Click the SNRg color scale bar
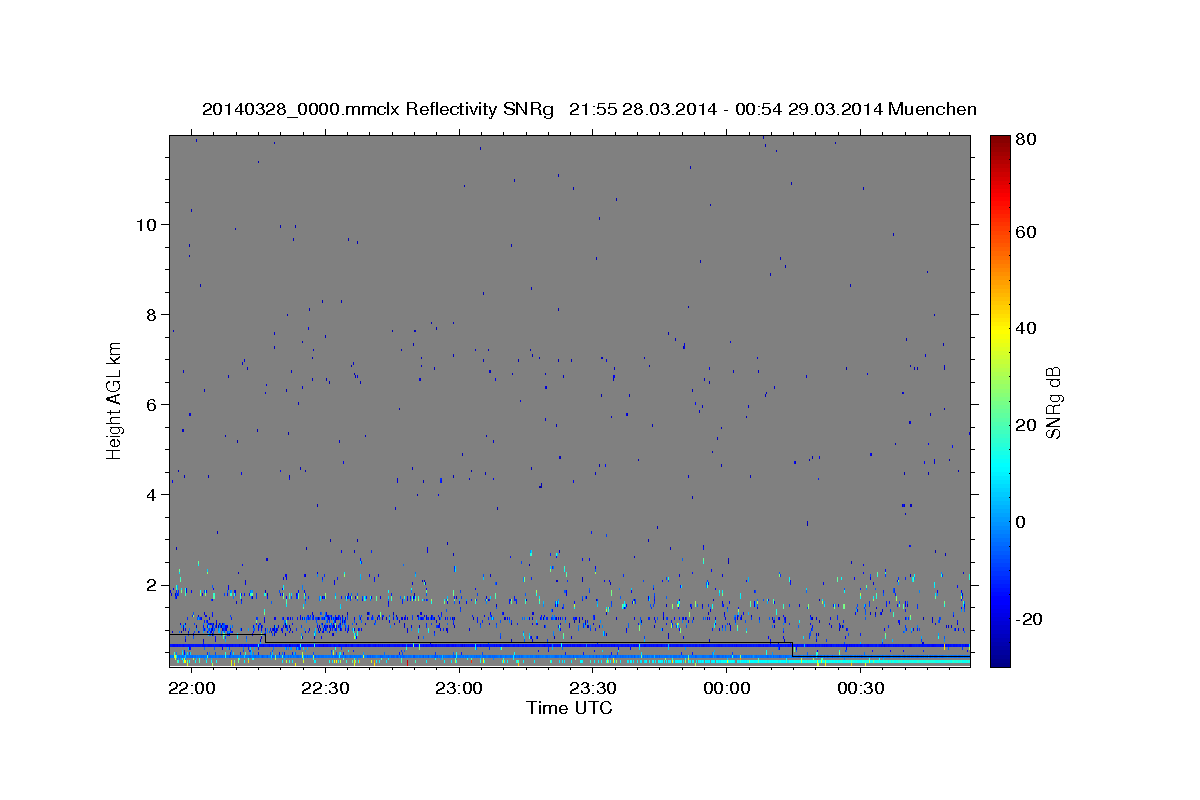This screenshot has height=800, width=1200. pos(1000,400)
